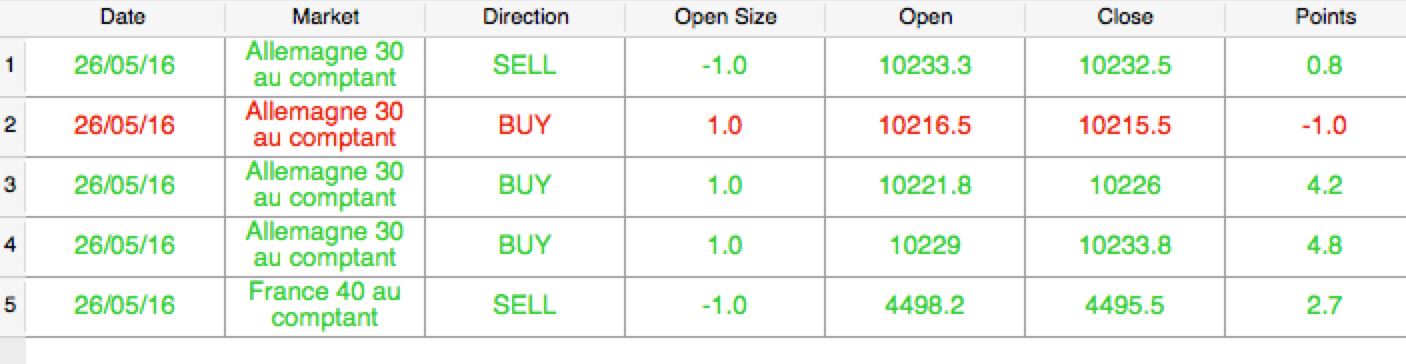
Task: Sort trades by Direction column header
Action: point(525,17)
